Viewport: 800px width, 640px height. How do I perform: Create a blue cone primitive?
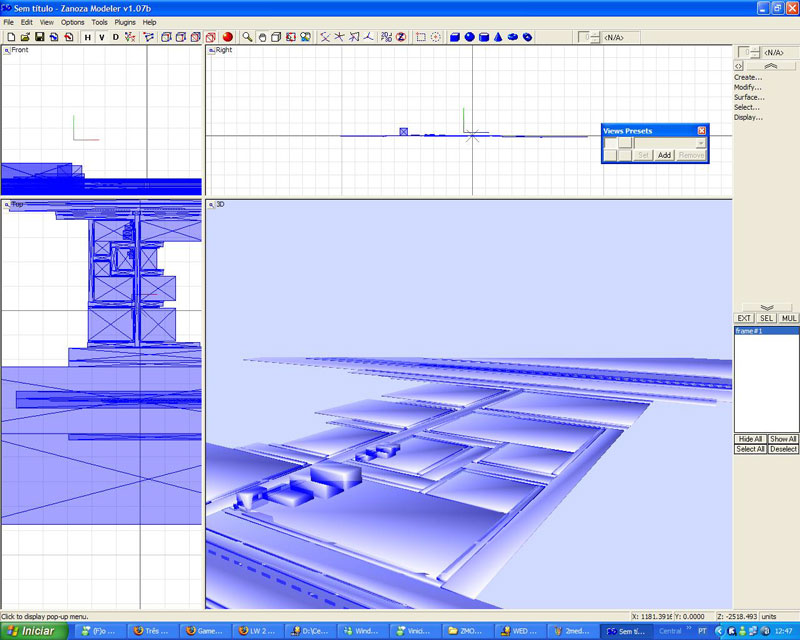pyautogui.click(x=498, y=37)
